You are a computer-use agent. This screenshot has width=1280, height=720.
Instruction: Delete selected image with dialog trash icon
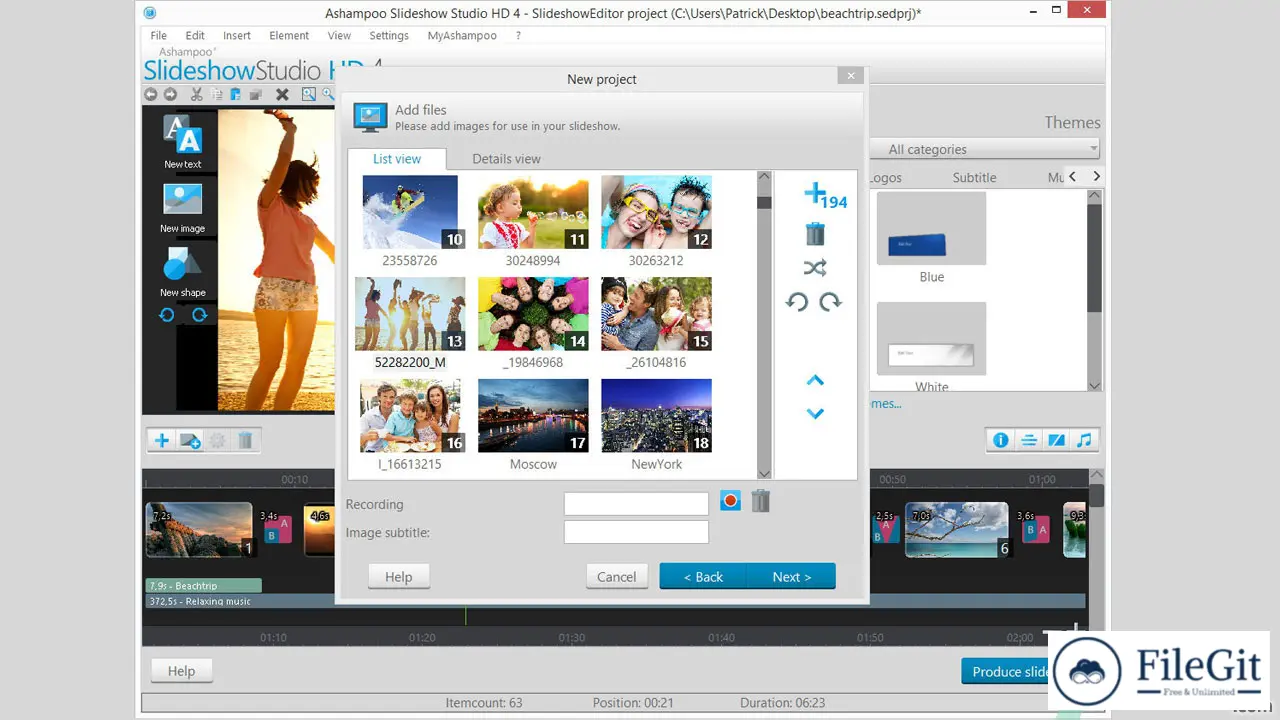[x=815, y=234]
